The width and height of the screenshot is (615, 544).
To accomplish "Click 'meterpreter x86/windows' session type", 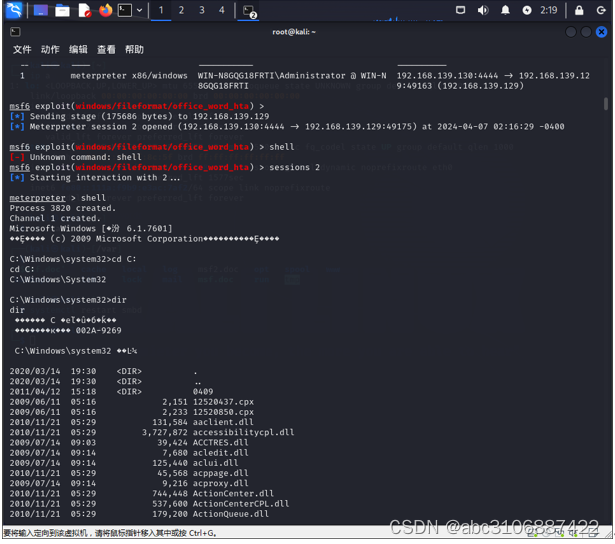I will pos(129,76).
